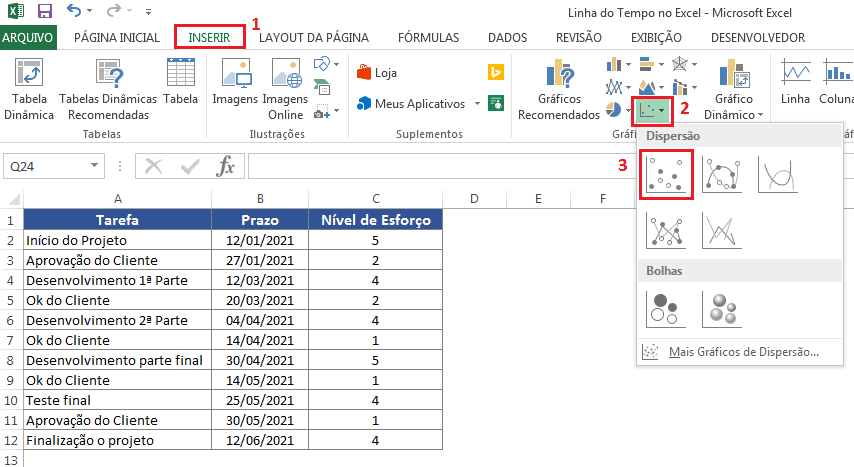854x467 pixels.
Task: Expand the Name Box dropdown arrow
Action: pos(94,166)
